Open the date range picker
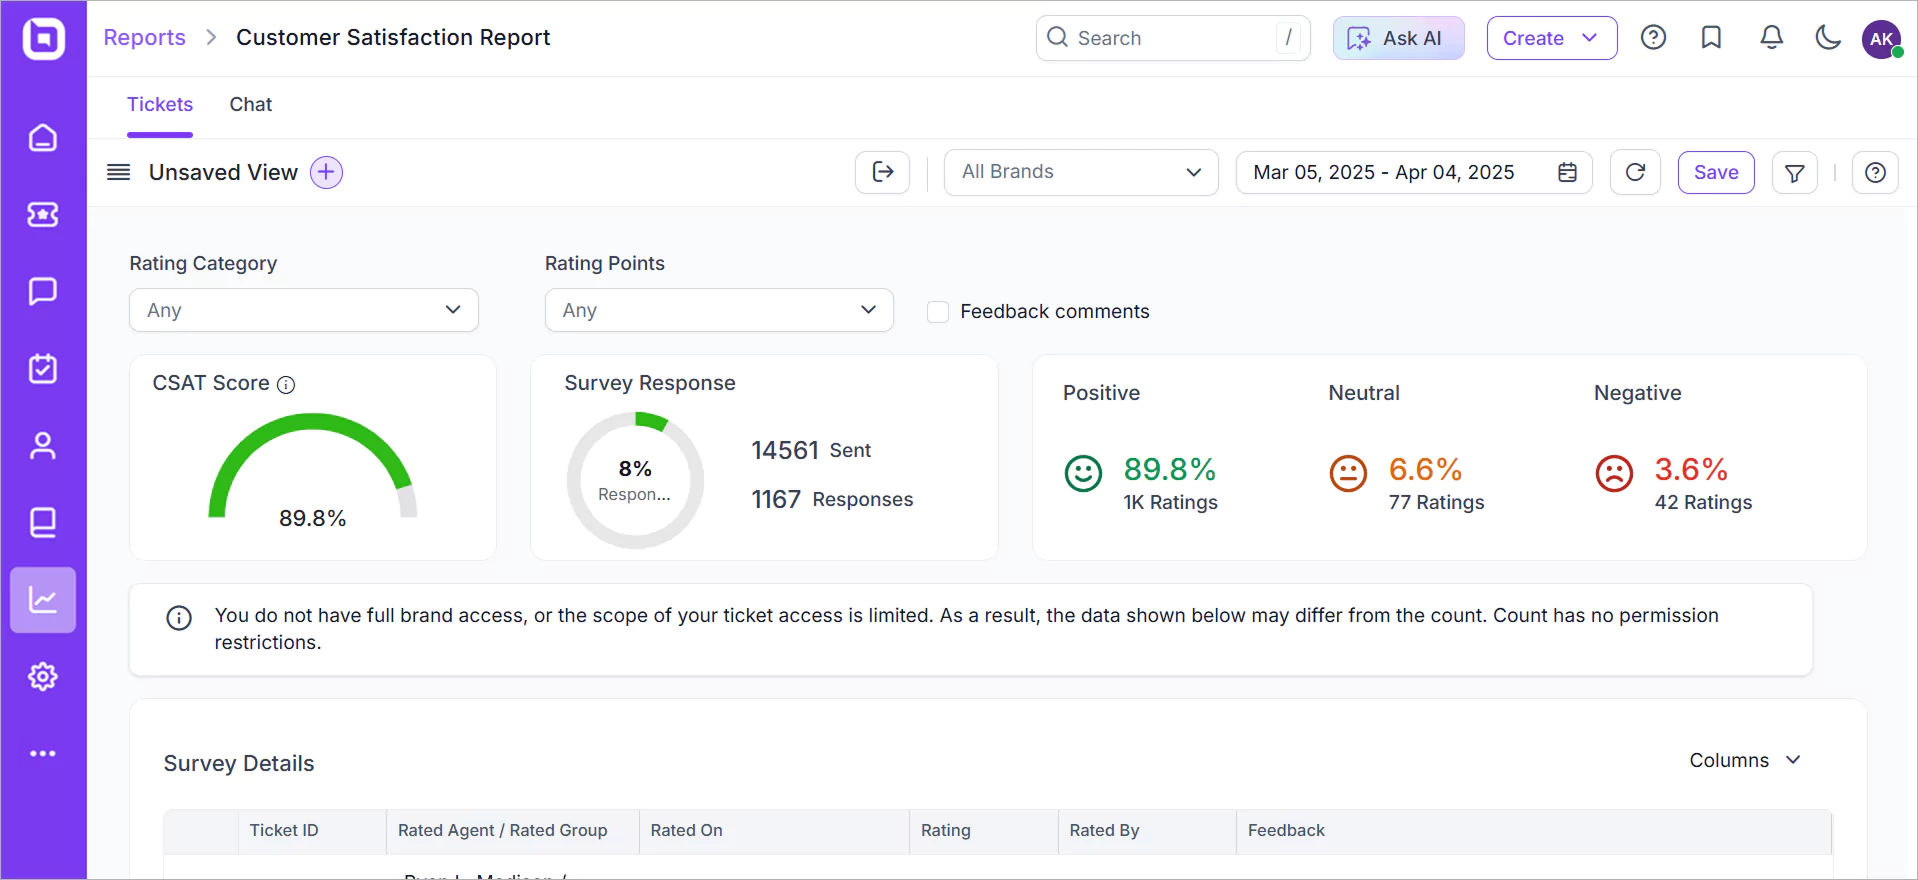The image size is (1918, 880). pyautogui.click(x=1414, y=172)
